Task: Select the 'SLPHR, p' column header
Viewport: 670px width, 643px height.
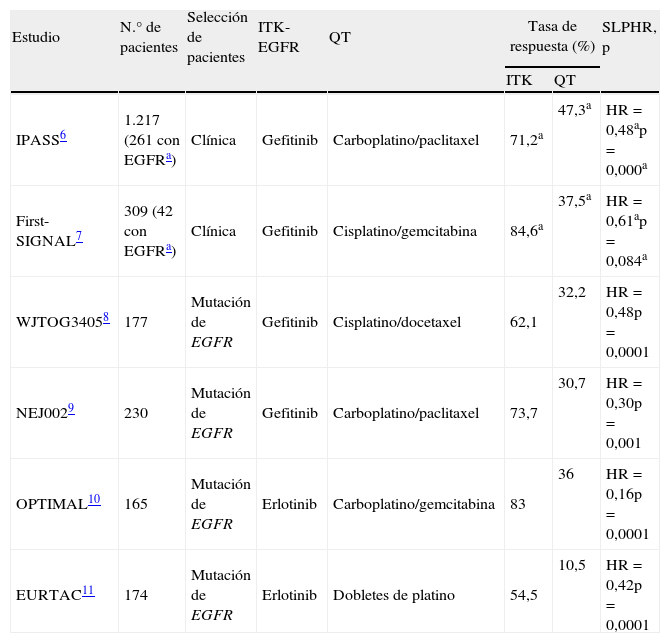Action: (629, 37)
